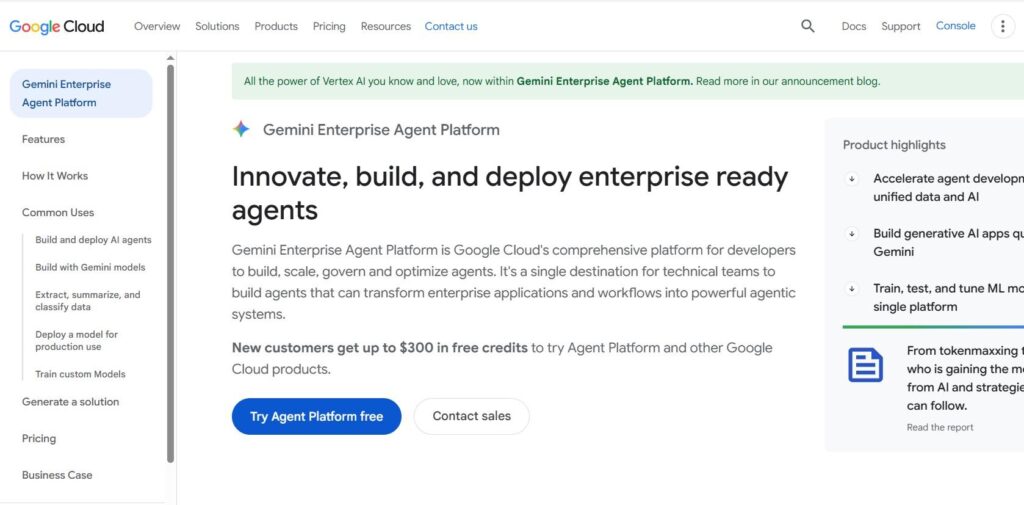This screenshot has width=1024, height=505.
Task: Click the document report icon
Action: point(865,365)
